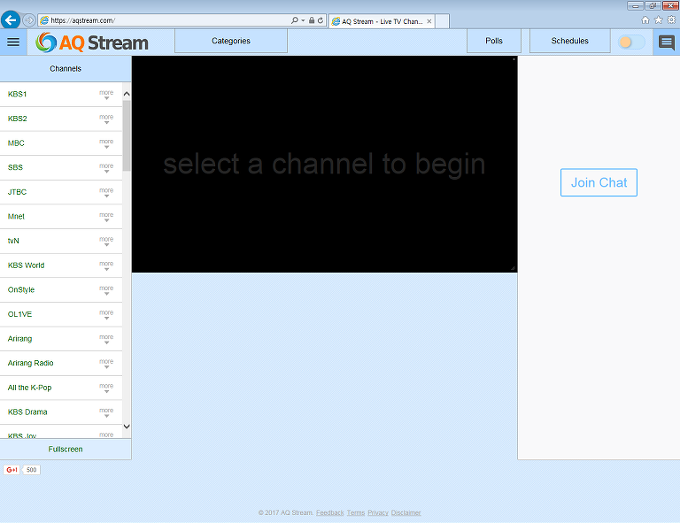The image size is (680, 523).
Task: Expand more options for Arirang Radio
Action: pos(106,363)
